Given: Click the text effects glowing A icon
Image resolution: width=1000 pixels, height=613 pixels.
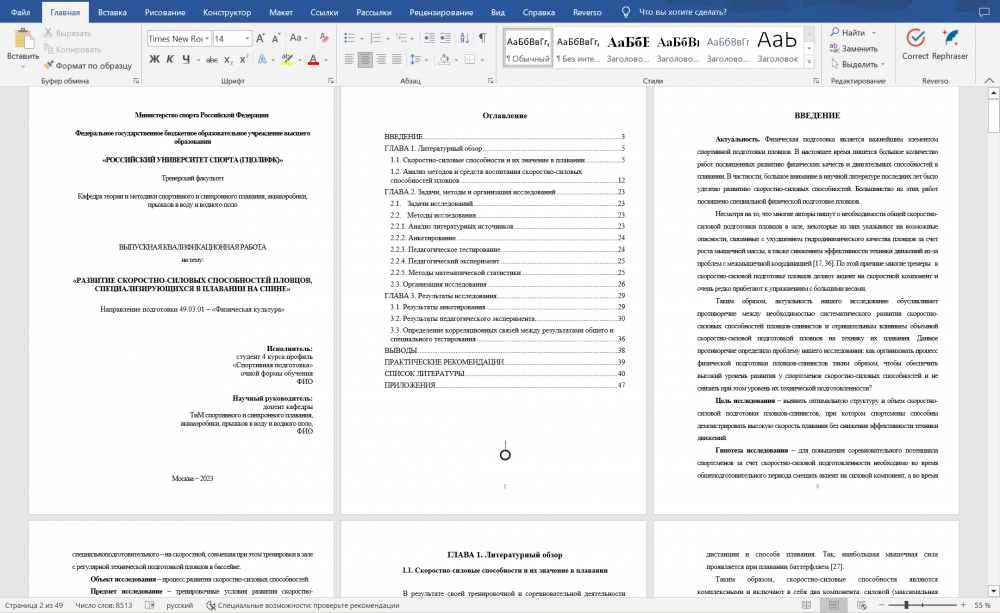Looking at the screenshot, I should pos(261,59).
